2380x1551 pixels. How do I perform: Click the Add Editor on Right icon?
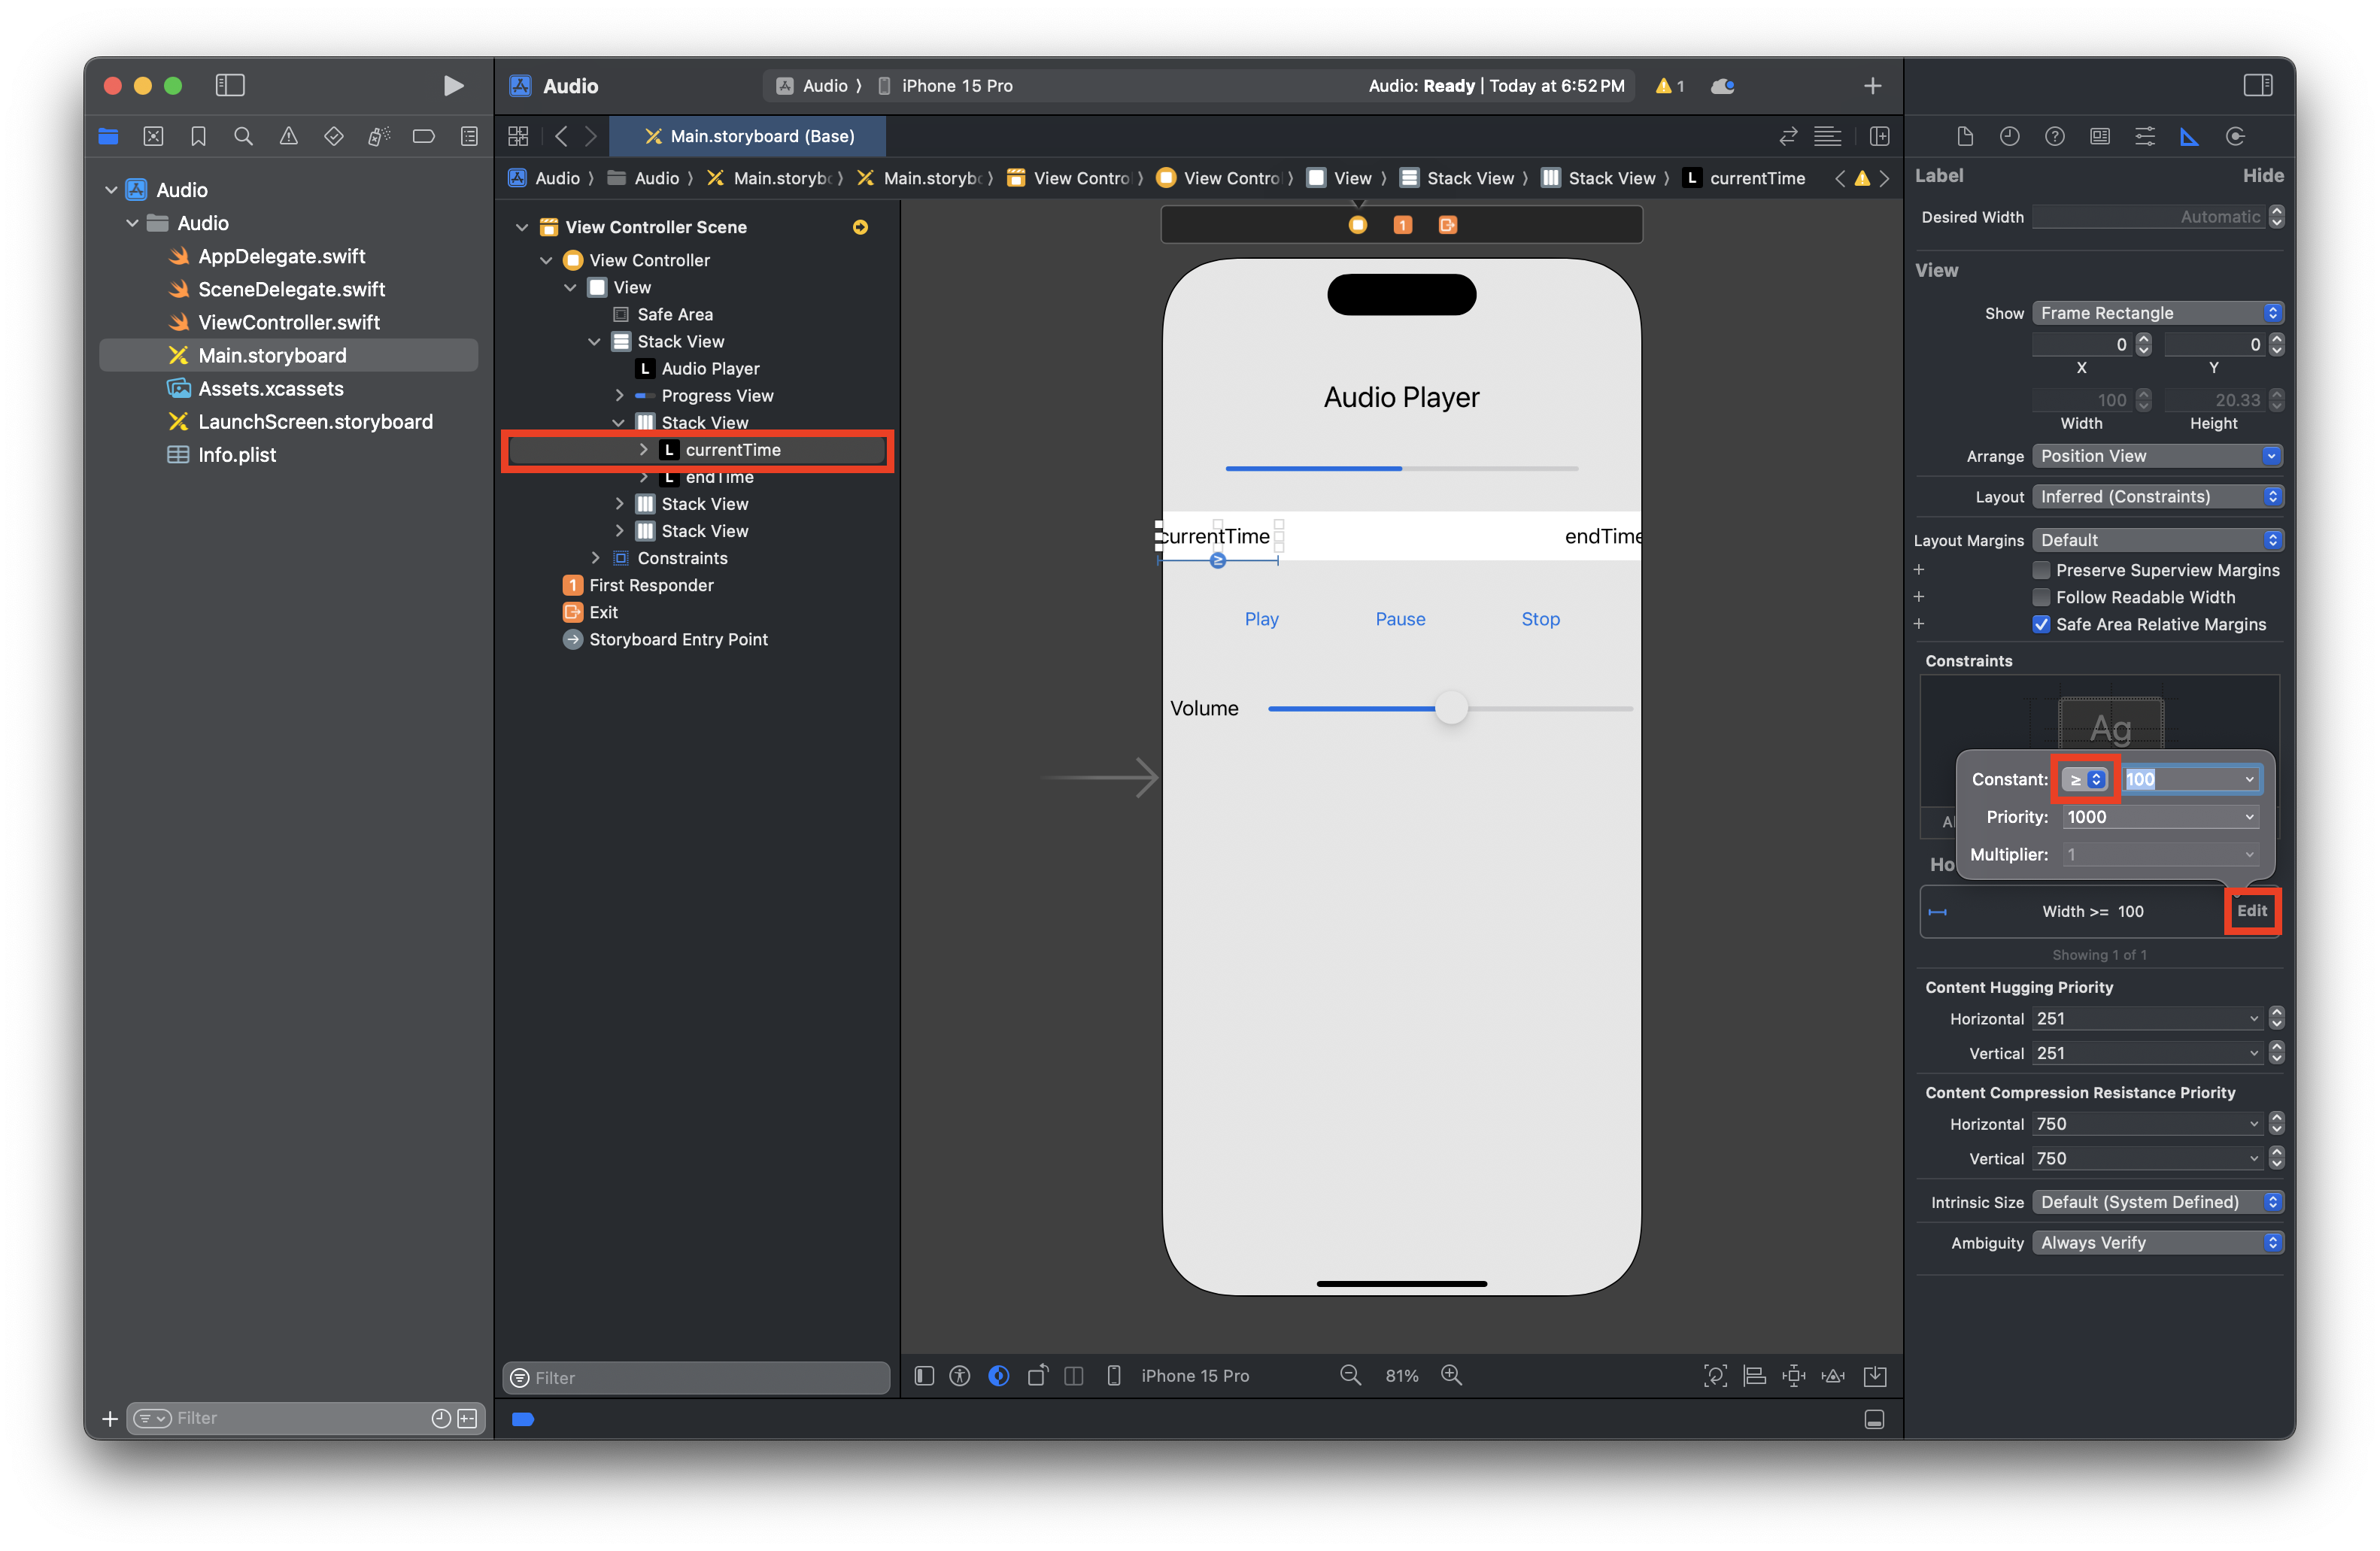tap(1879, 136)
